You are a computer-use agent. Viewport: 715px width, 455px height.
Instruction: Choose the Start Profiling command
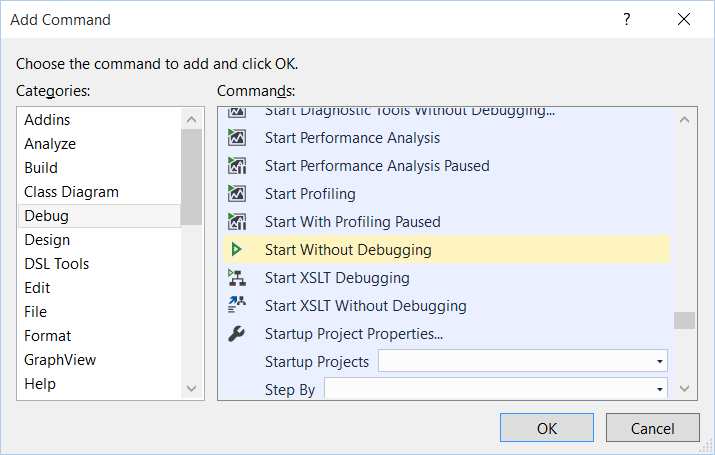click(446, 194)
